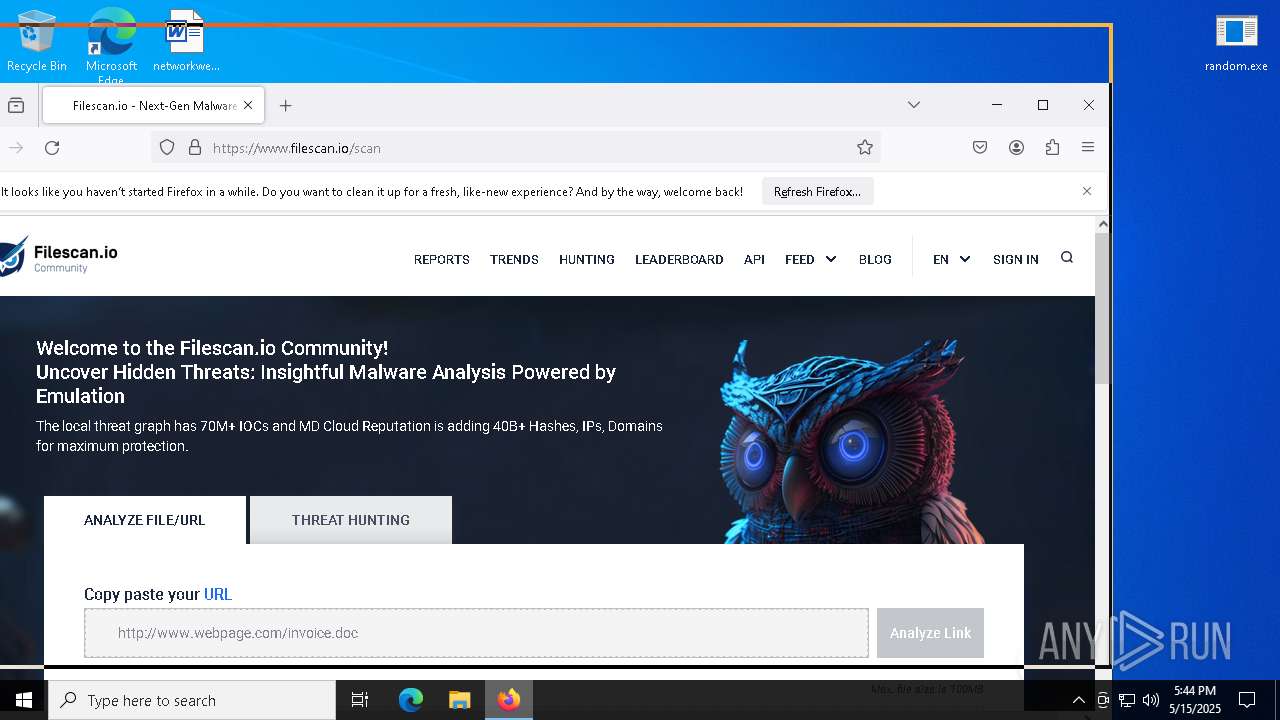Viewport: 1280px width, 720px height.
Task: Open the Microsoft Edge desktop shortcut
Action: [111, 45]
